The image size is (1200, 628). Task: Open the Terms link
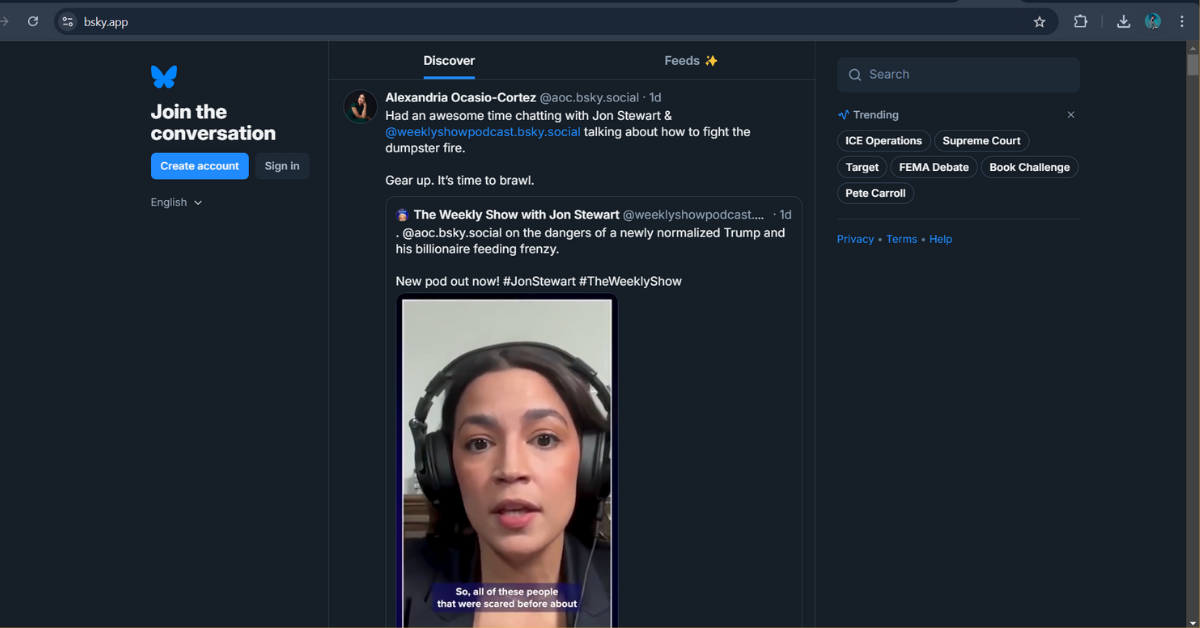point(901,239)
